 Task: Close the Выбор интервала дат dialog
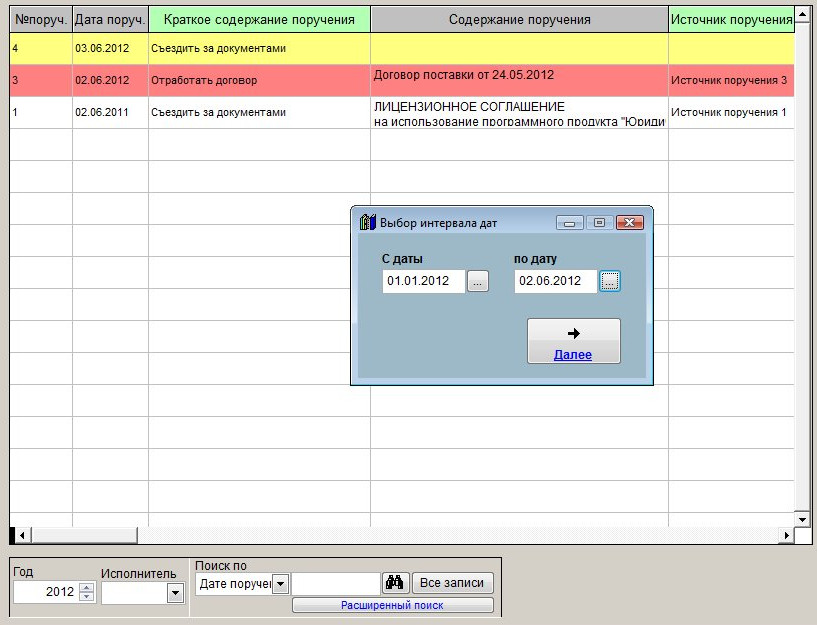click(629, 223)
